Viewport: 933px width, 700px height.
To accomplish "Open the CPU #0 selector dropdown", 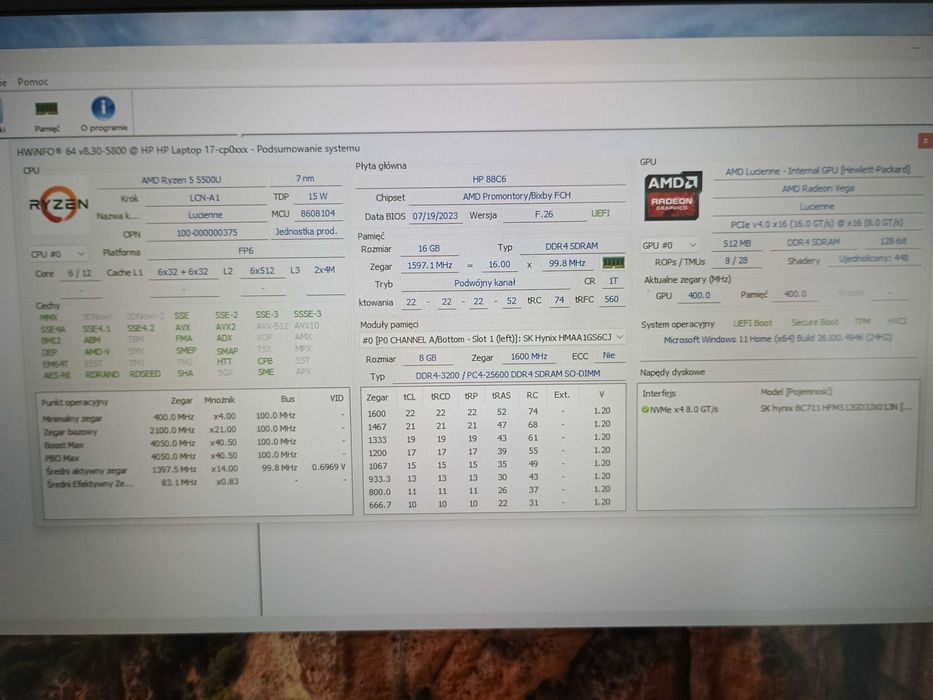I will pos(58,254).
